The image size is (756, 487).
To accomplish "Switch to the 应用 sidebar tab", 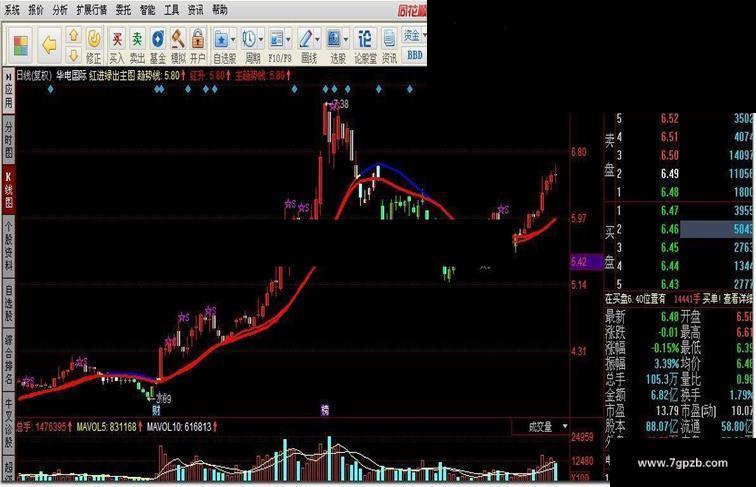I will pyautogui.click(x=9, y=92).
